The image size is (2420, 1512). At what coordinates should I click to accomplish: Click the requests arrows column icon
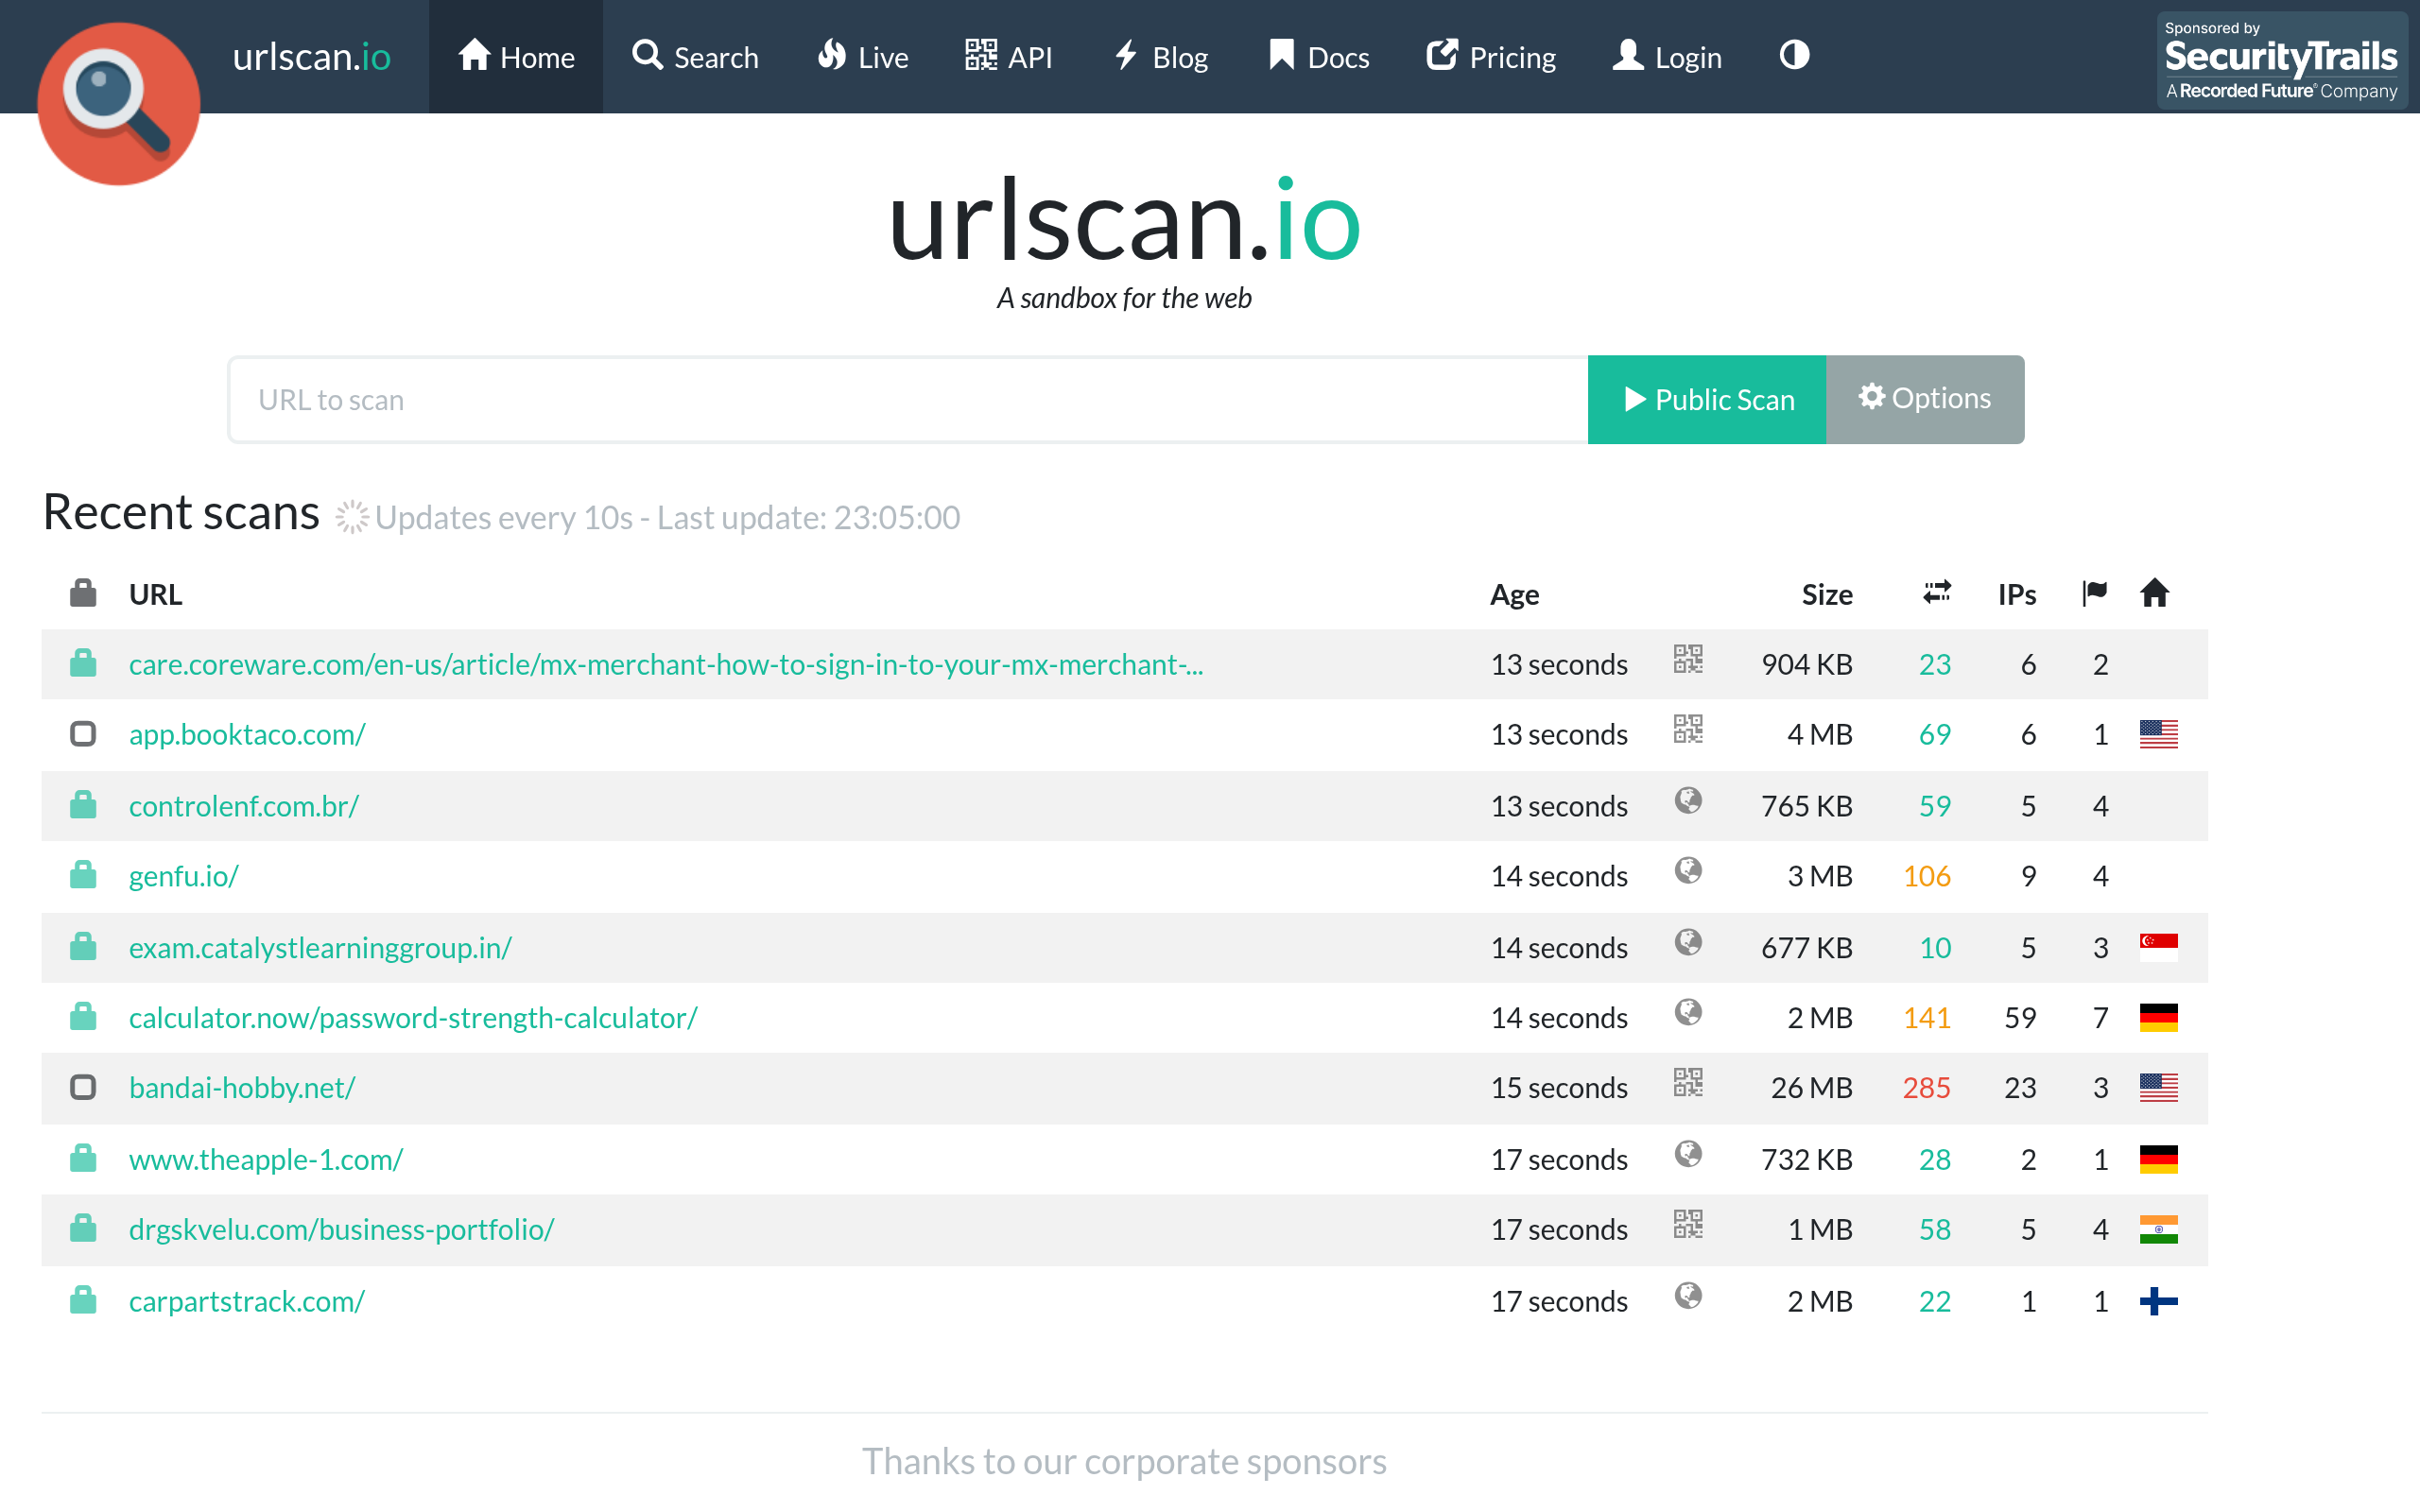click(x=1936, y=592)
